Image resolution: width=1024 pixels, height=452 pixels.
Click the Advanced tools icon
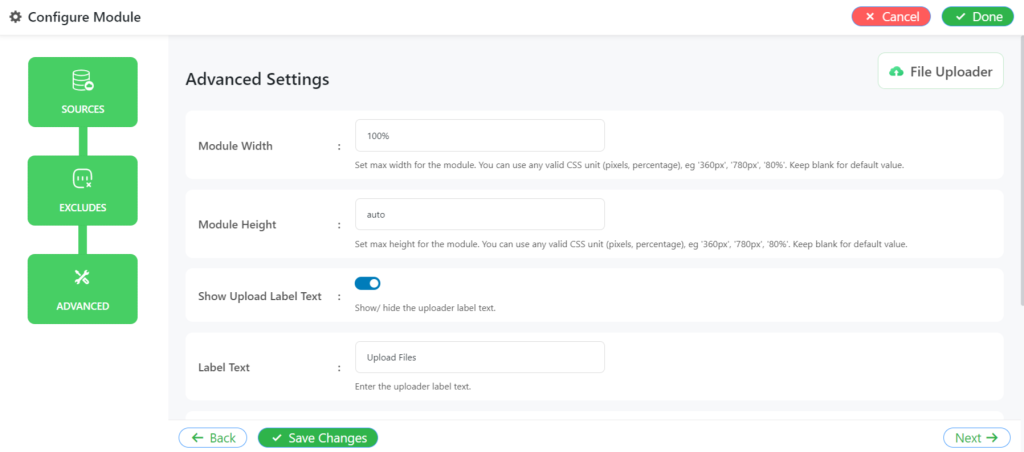click(x=82, y=278)
